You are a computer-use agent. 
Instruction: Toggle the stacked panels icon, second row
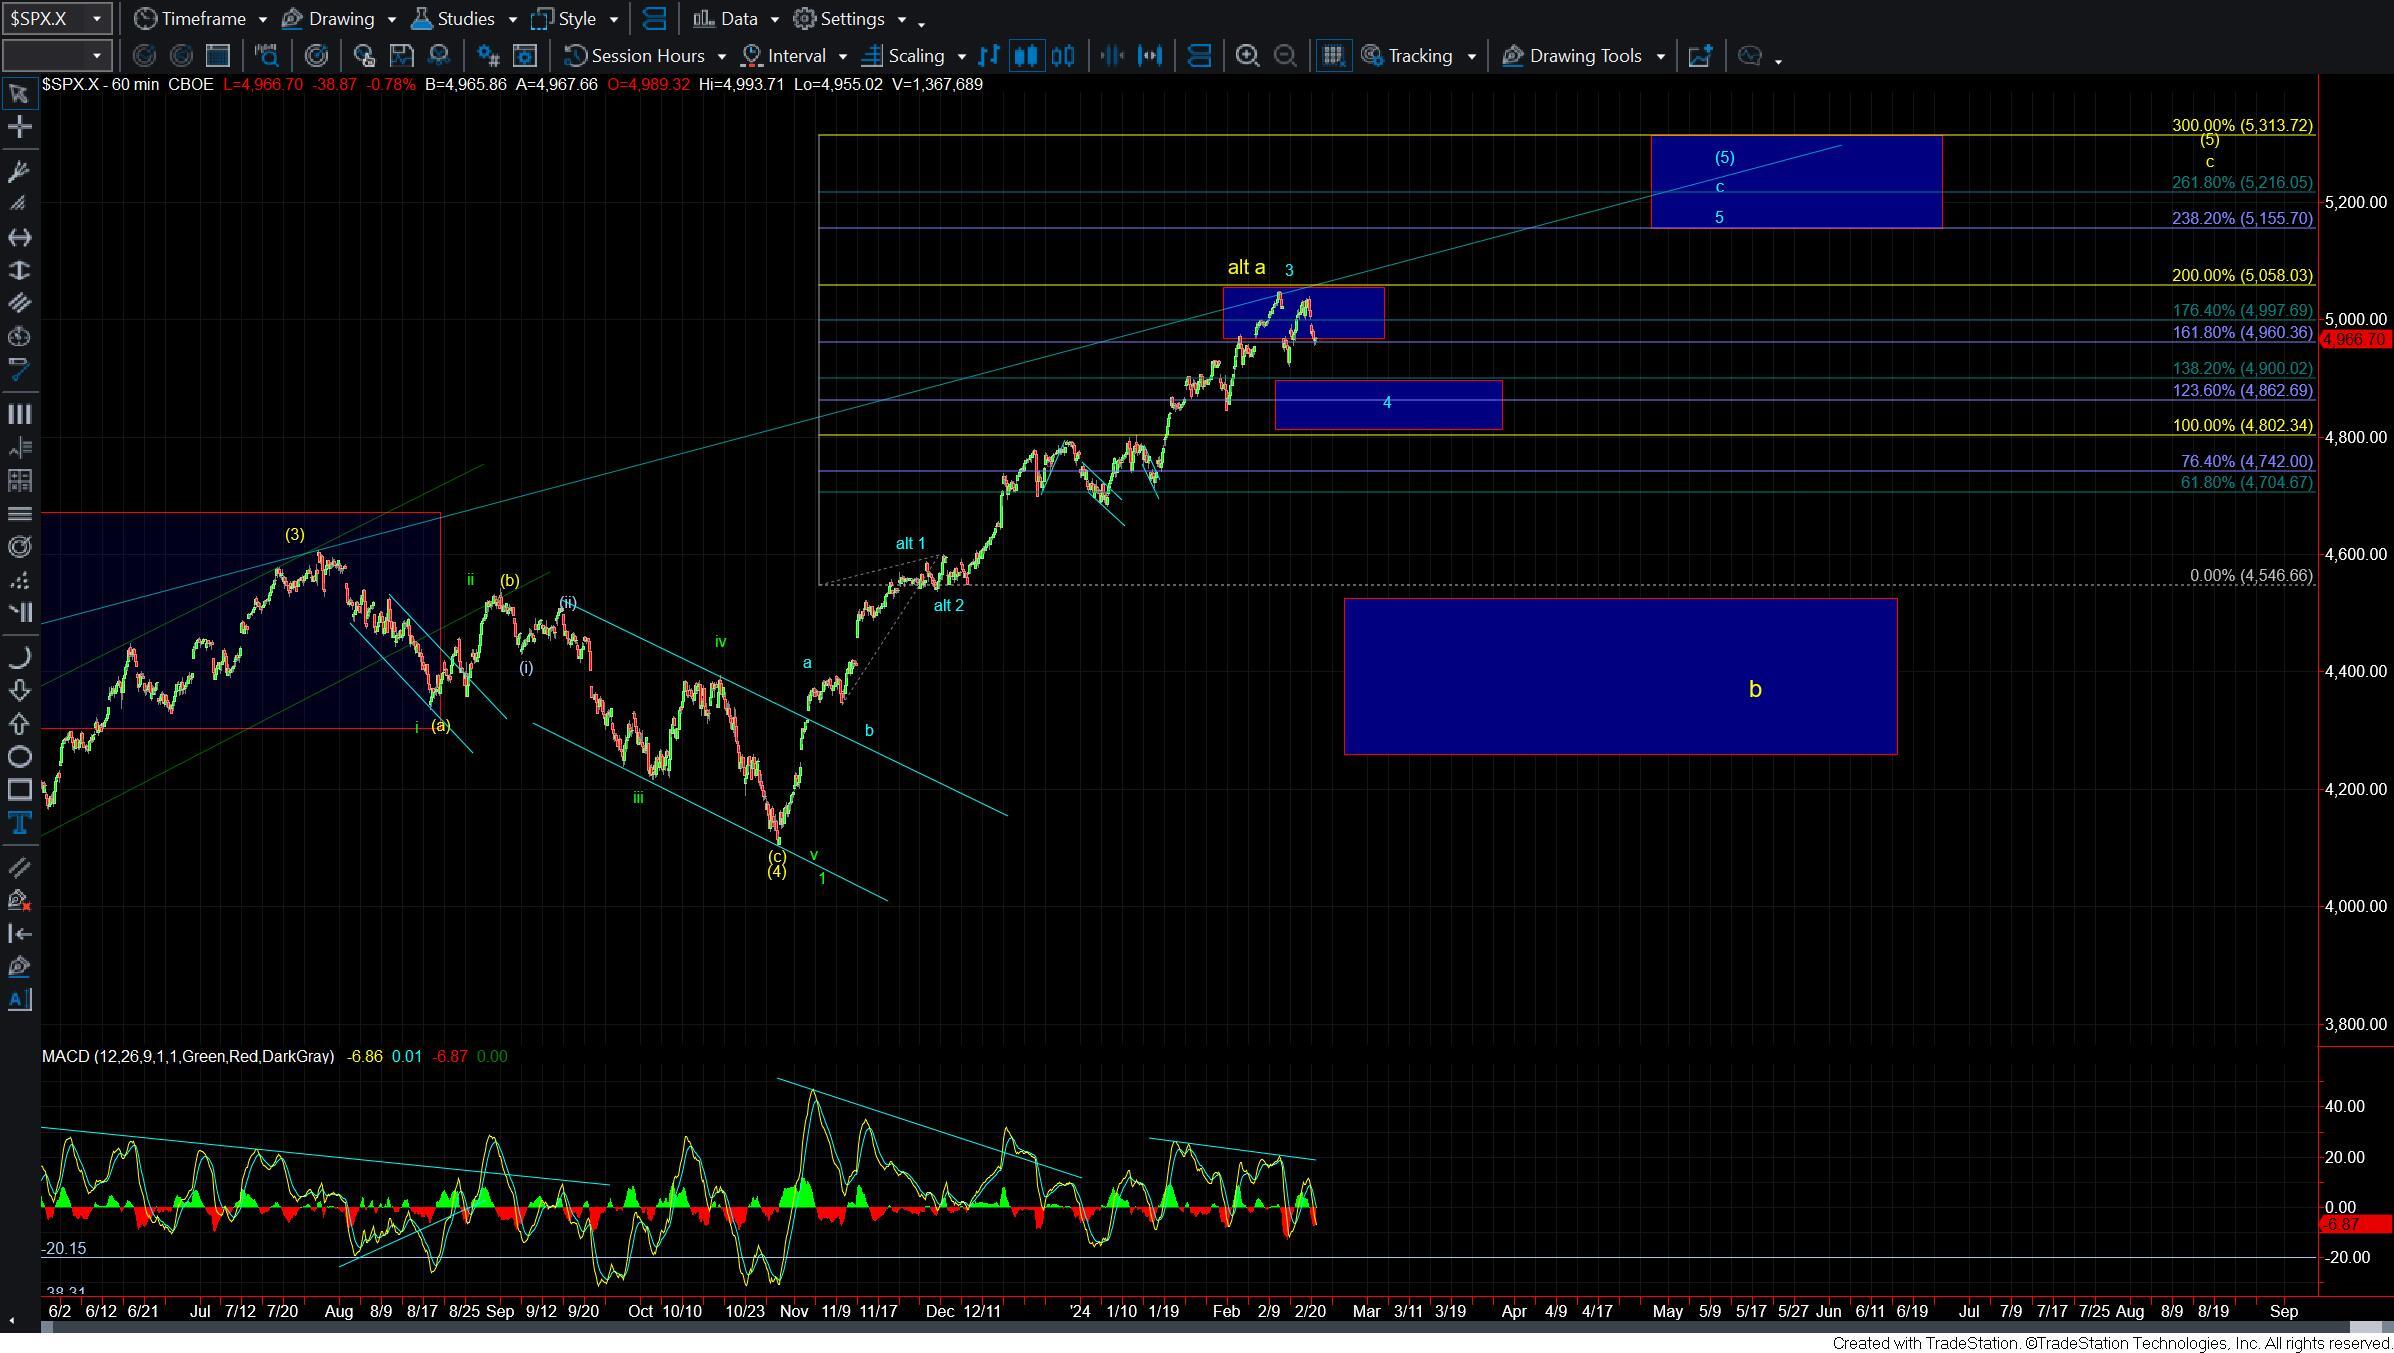[1199, 56]
